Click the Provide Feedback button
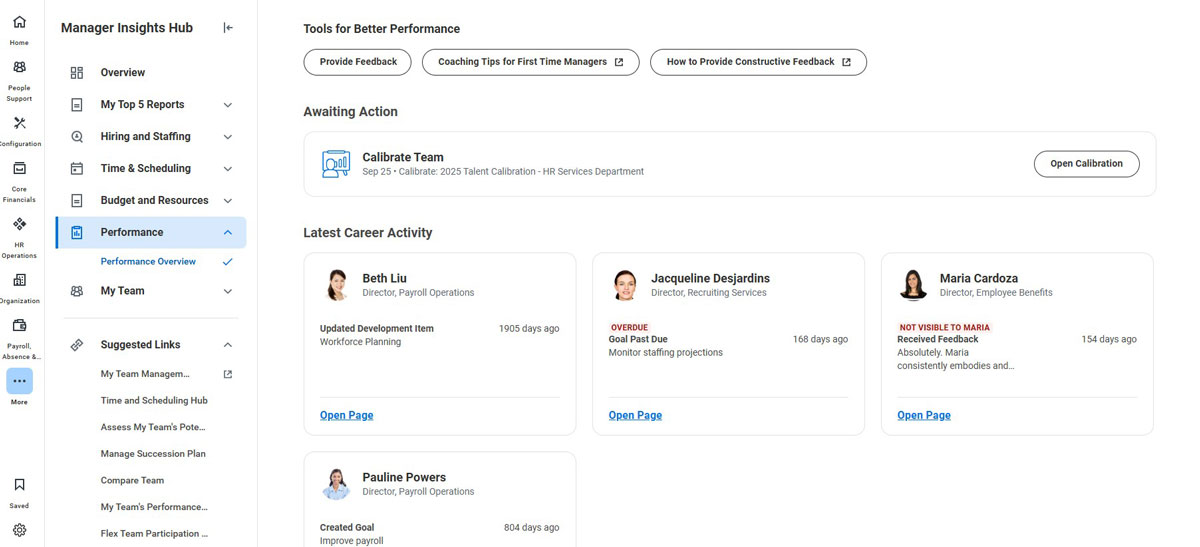The height and width of the screenshot is (547, 1200). pyautogui.click(x=358, y=62)
